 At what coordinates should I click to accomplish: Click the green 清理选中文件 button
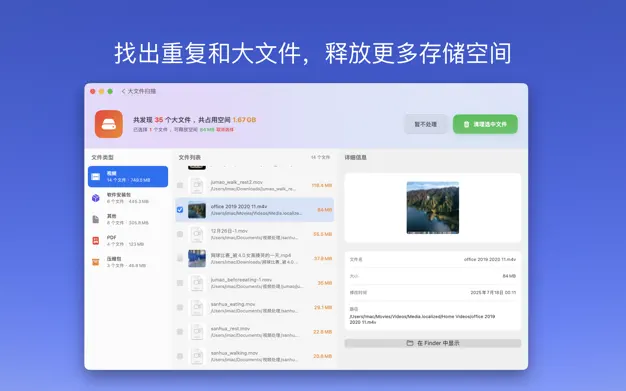click(x=485, y=124)
